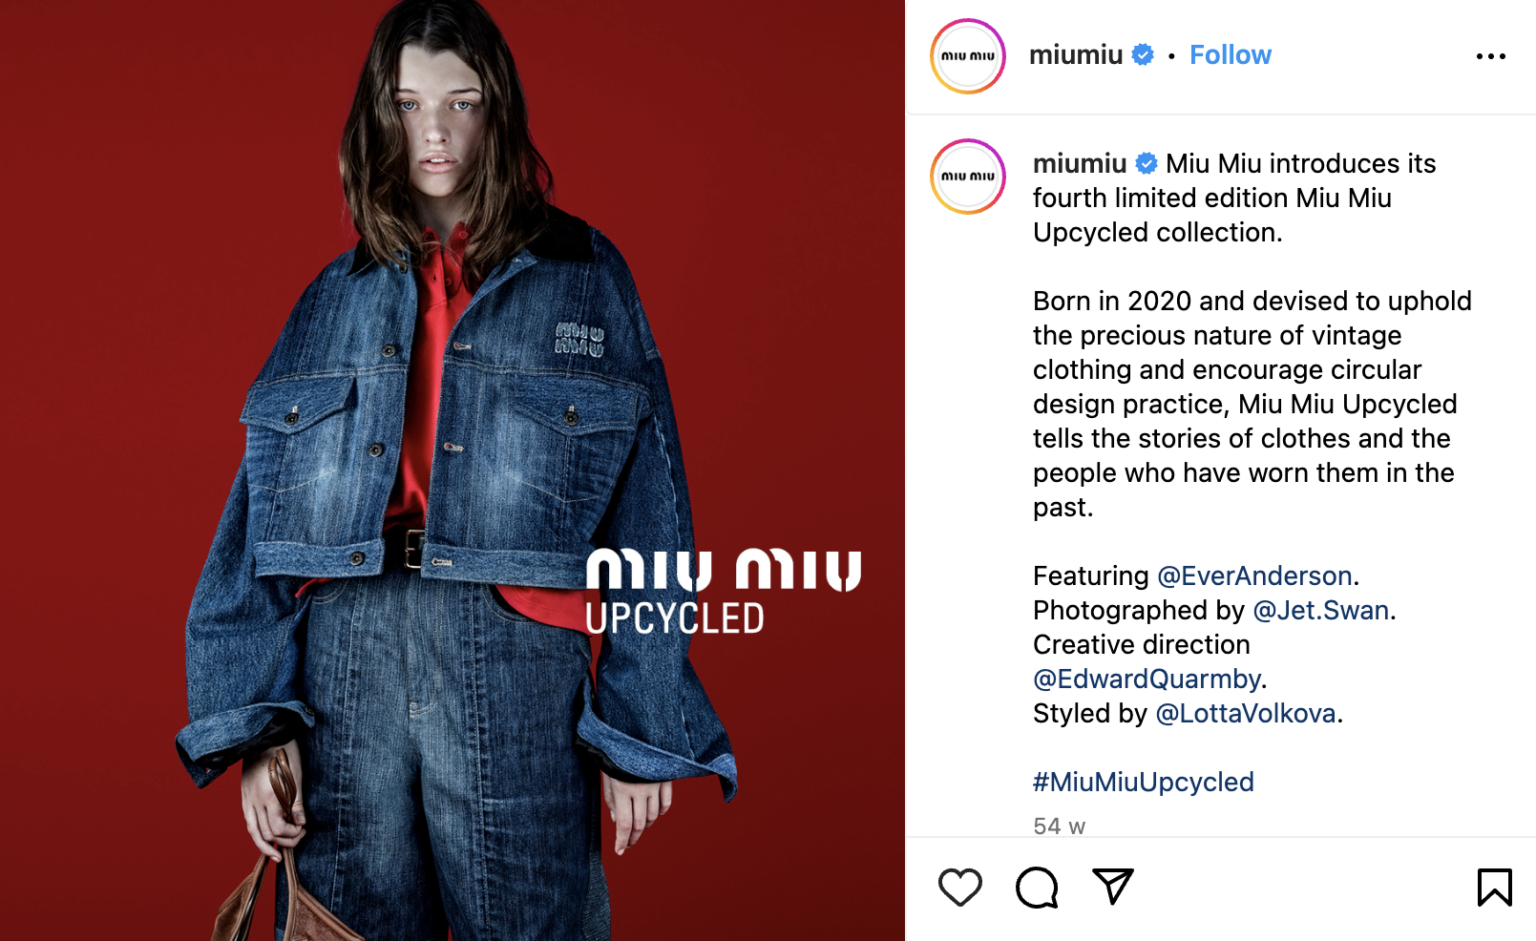Open the @EverAnderson profile mention
This screenshot has width=1536, height=941.
1254,576
